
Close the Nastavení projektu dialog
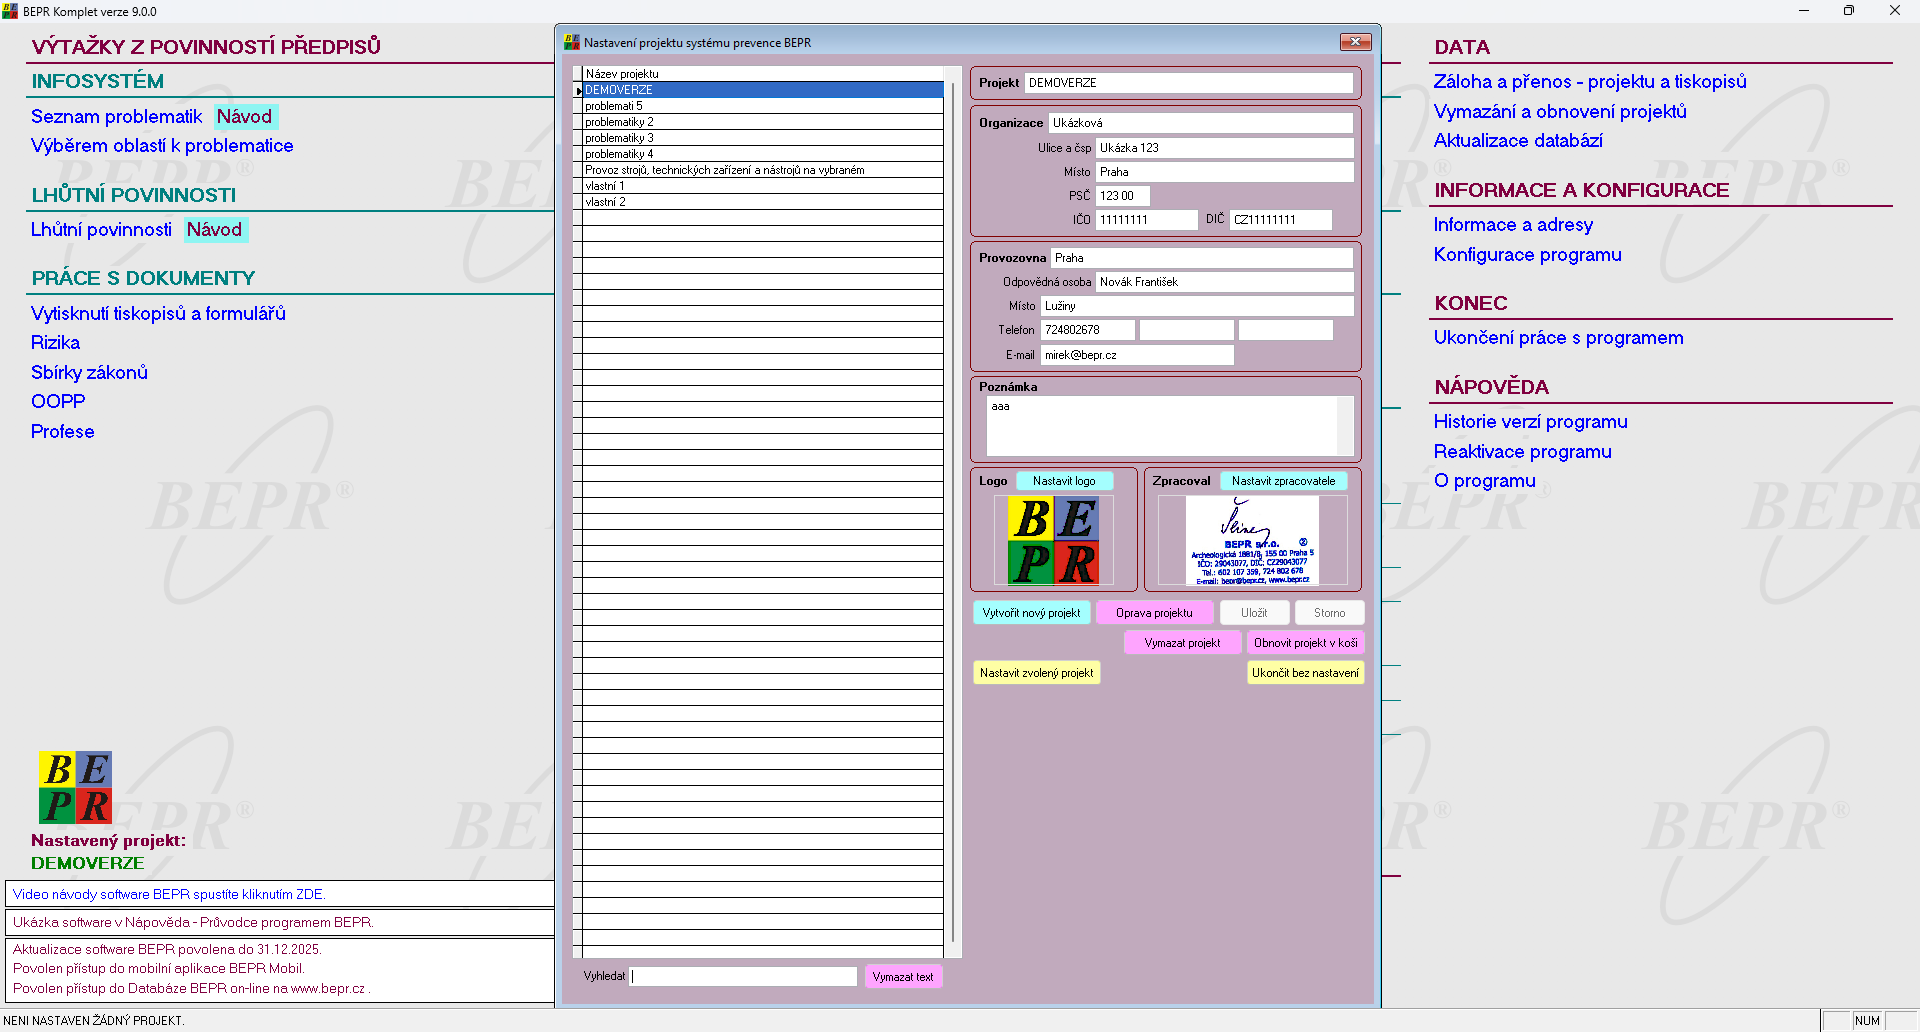tap(1355, 42)
